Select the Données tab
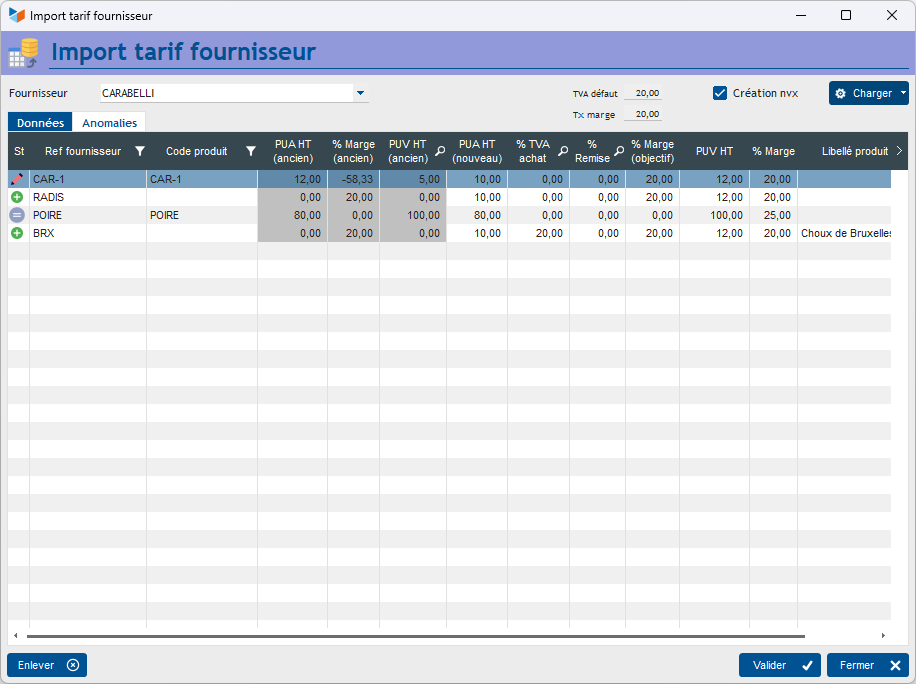 [40, 123]
